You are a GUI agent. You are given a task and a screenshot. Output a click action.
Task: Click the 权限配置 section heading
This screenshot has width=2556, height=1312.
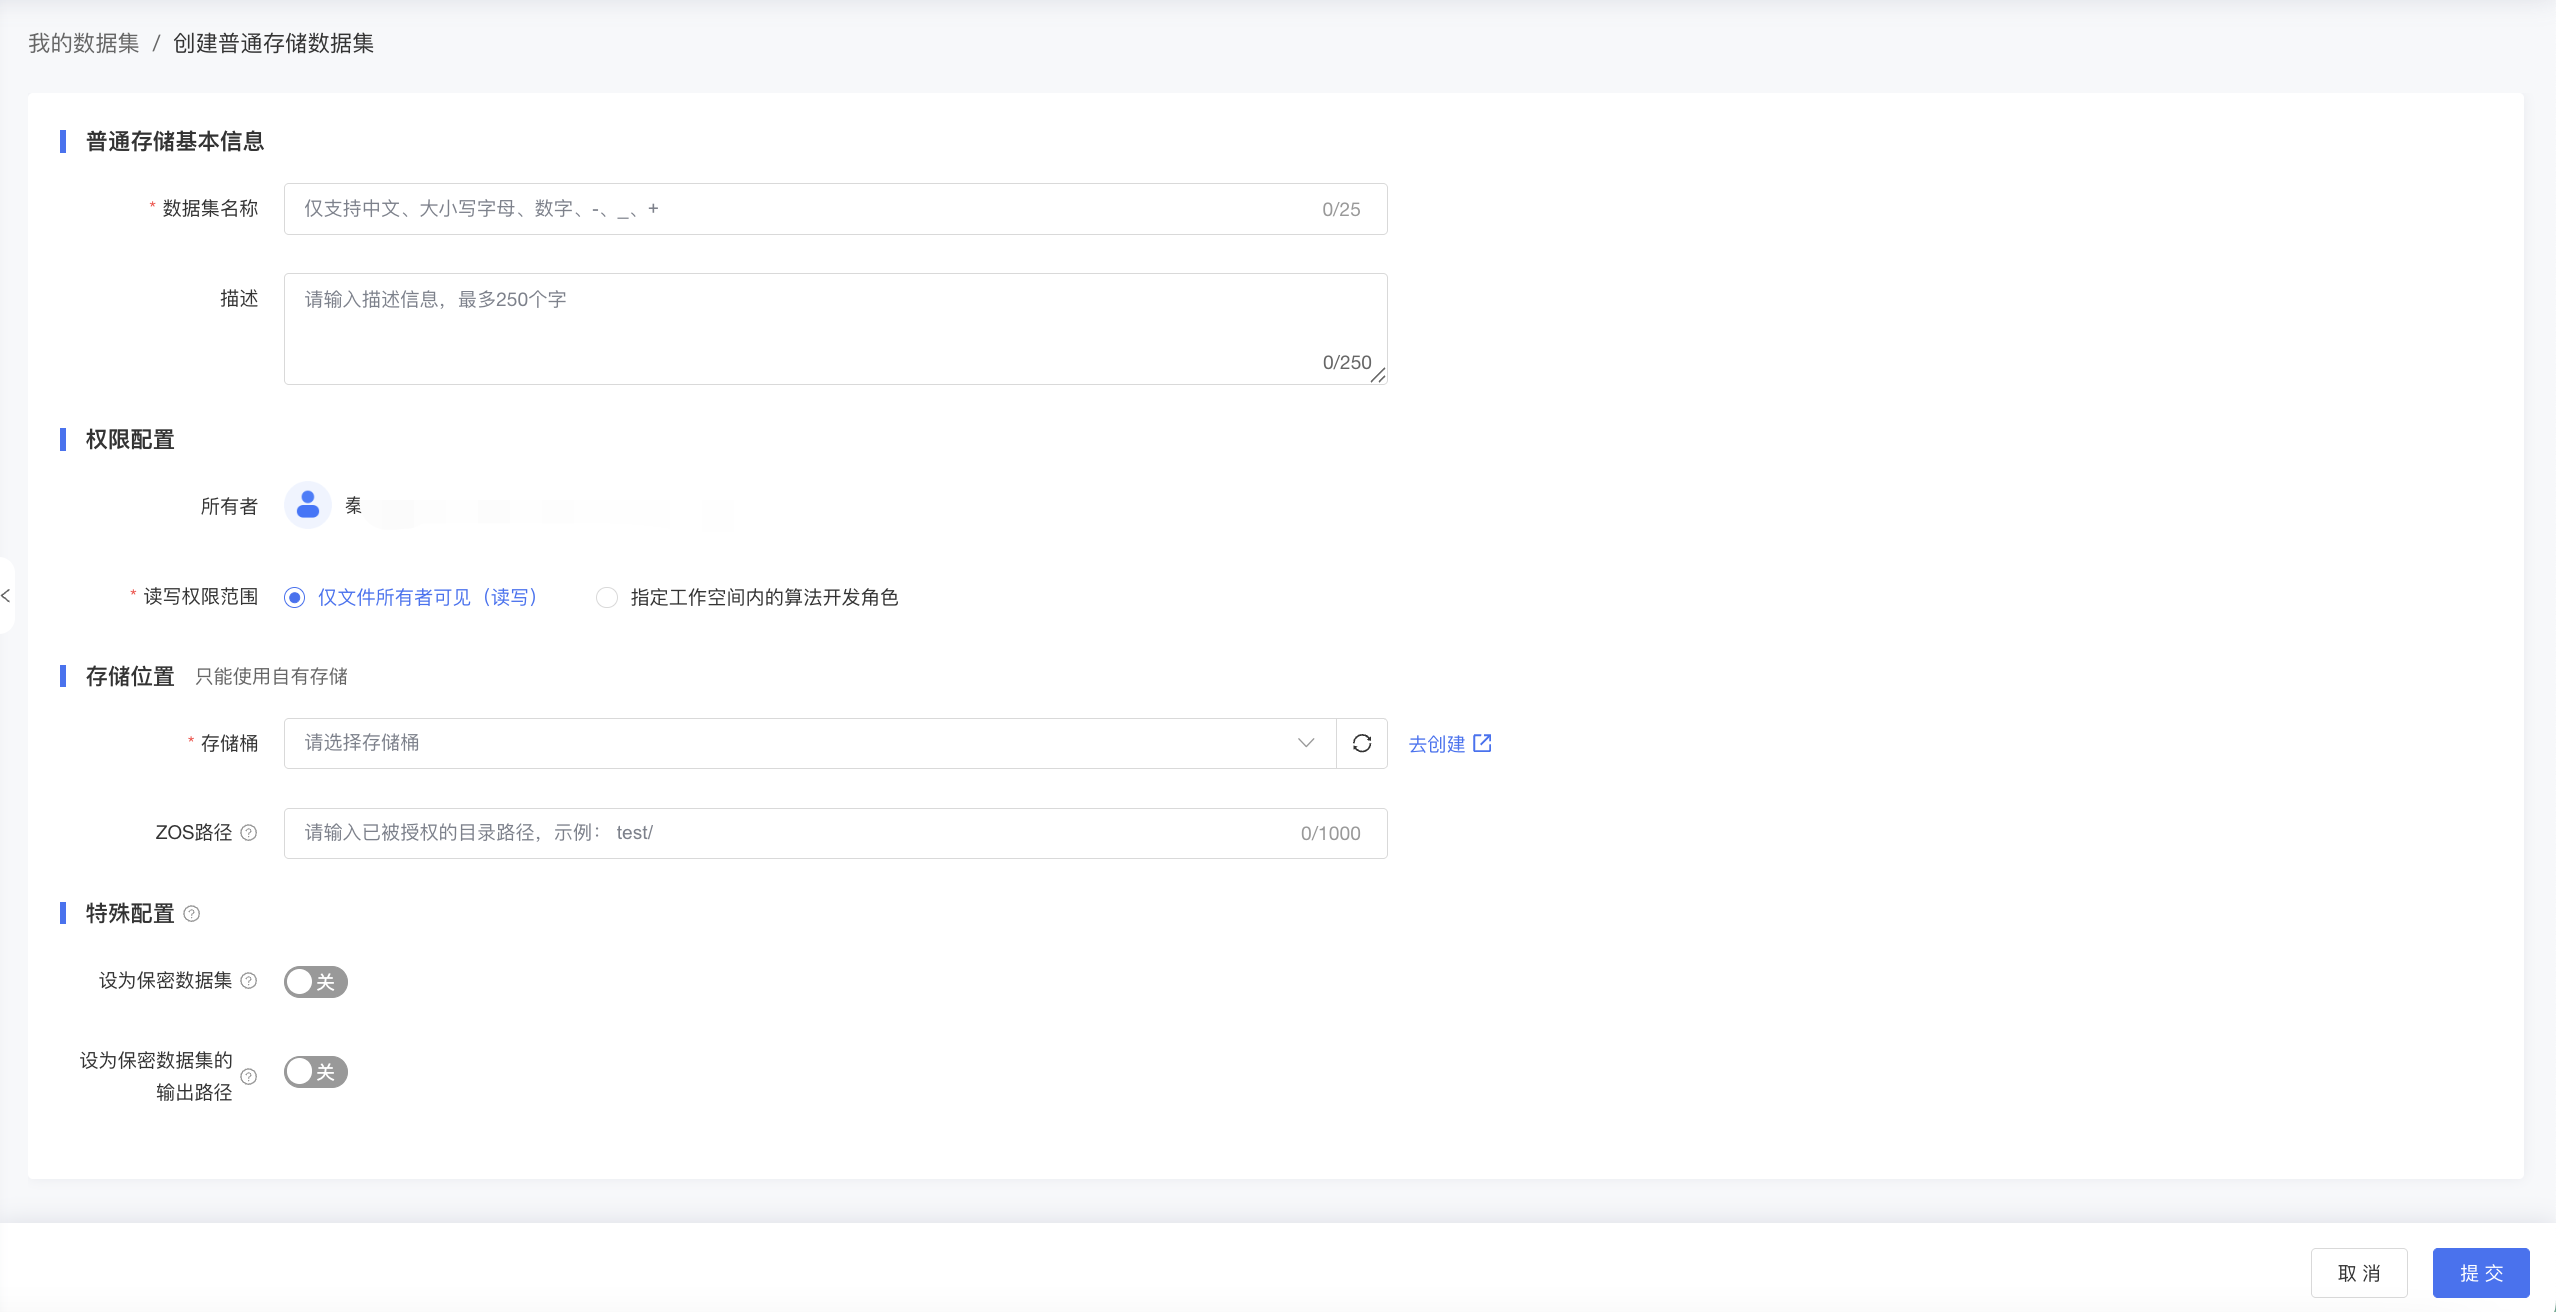pyautogui.click(x=130, y=439)
